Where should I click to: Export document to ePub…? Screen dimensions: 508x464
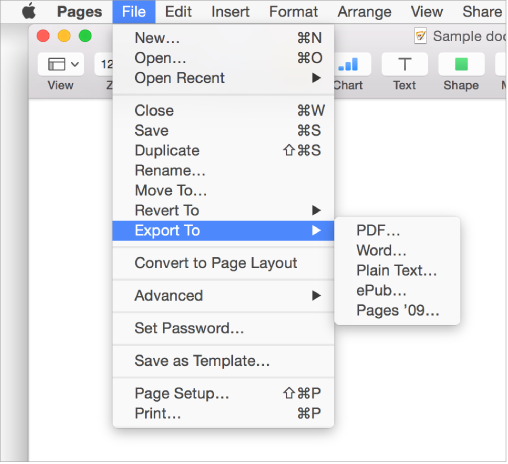tap(397, 290)
